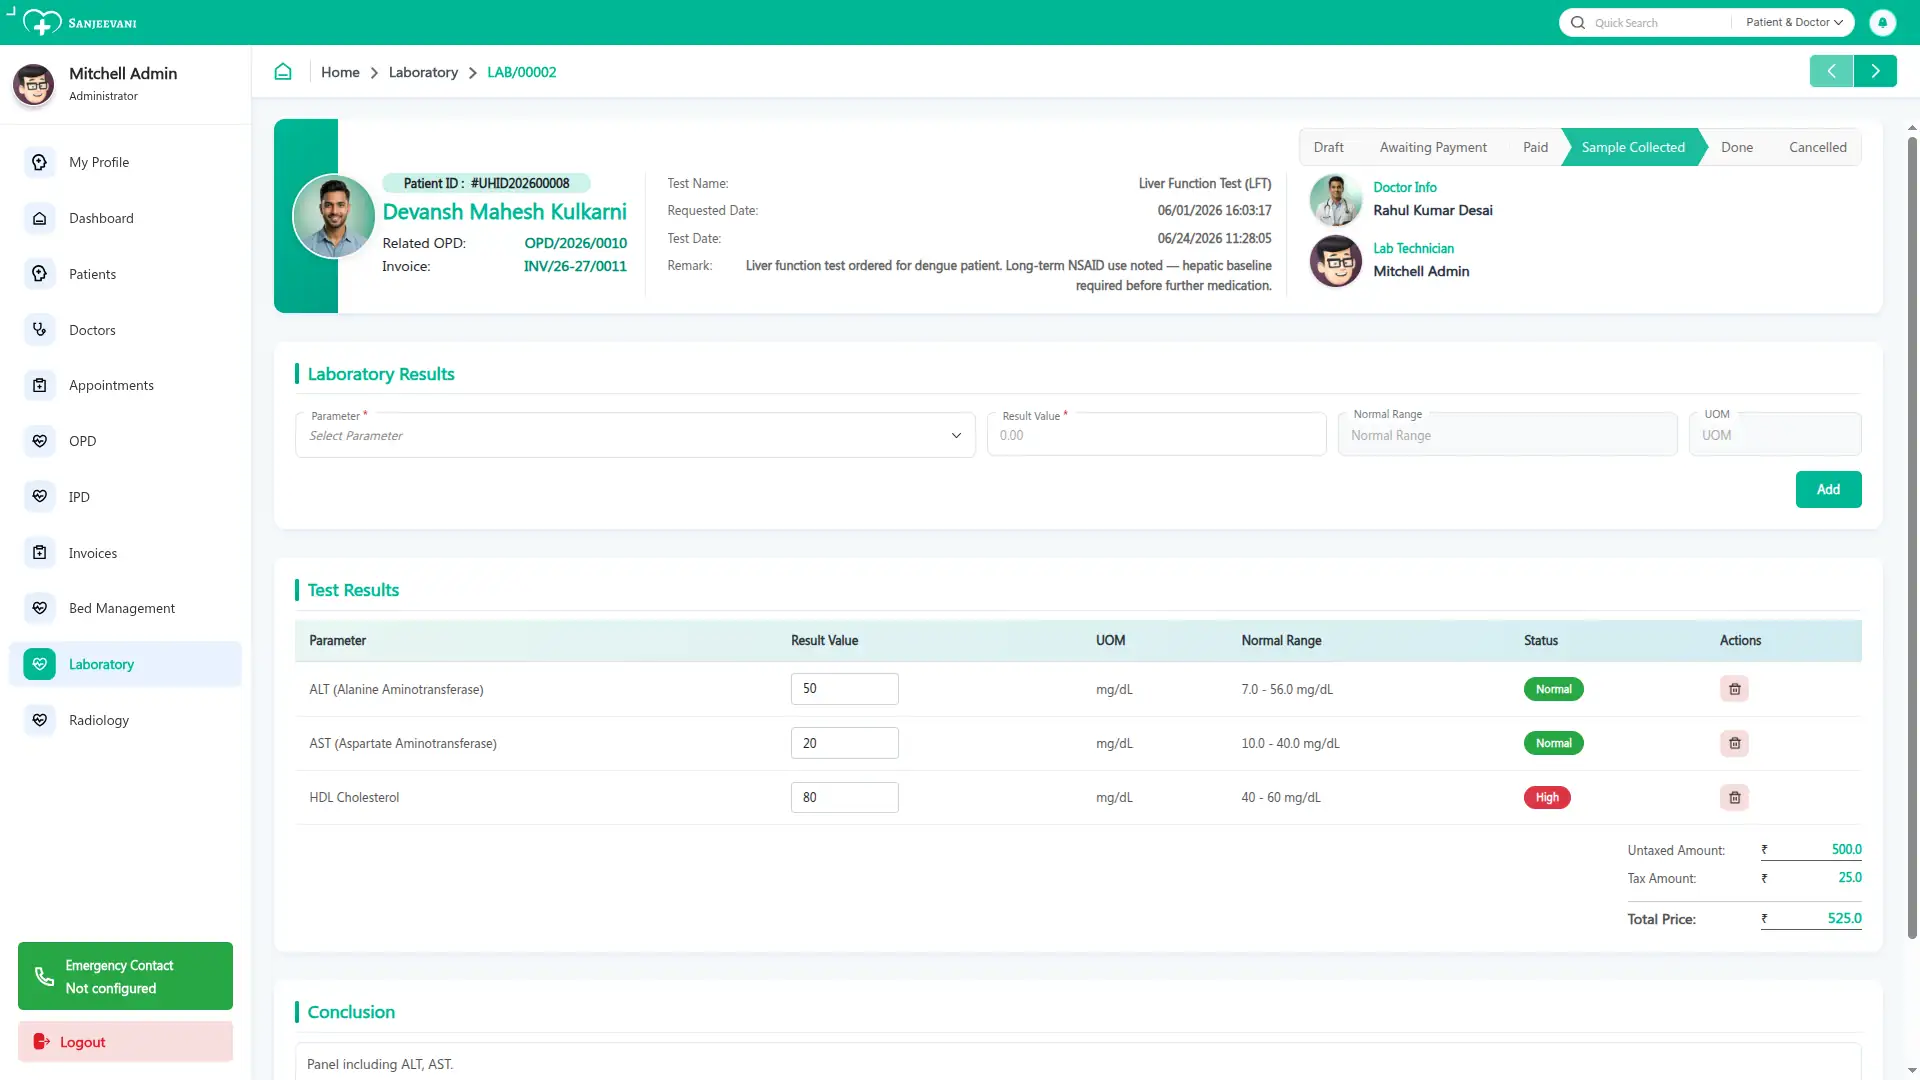Screen dimensions: 1920x1080
Task: Open the Select Parameter dropdown
Action: pos(635,435)
